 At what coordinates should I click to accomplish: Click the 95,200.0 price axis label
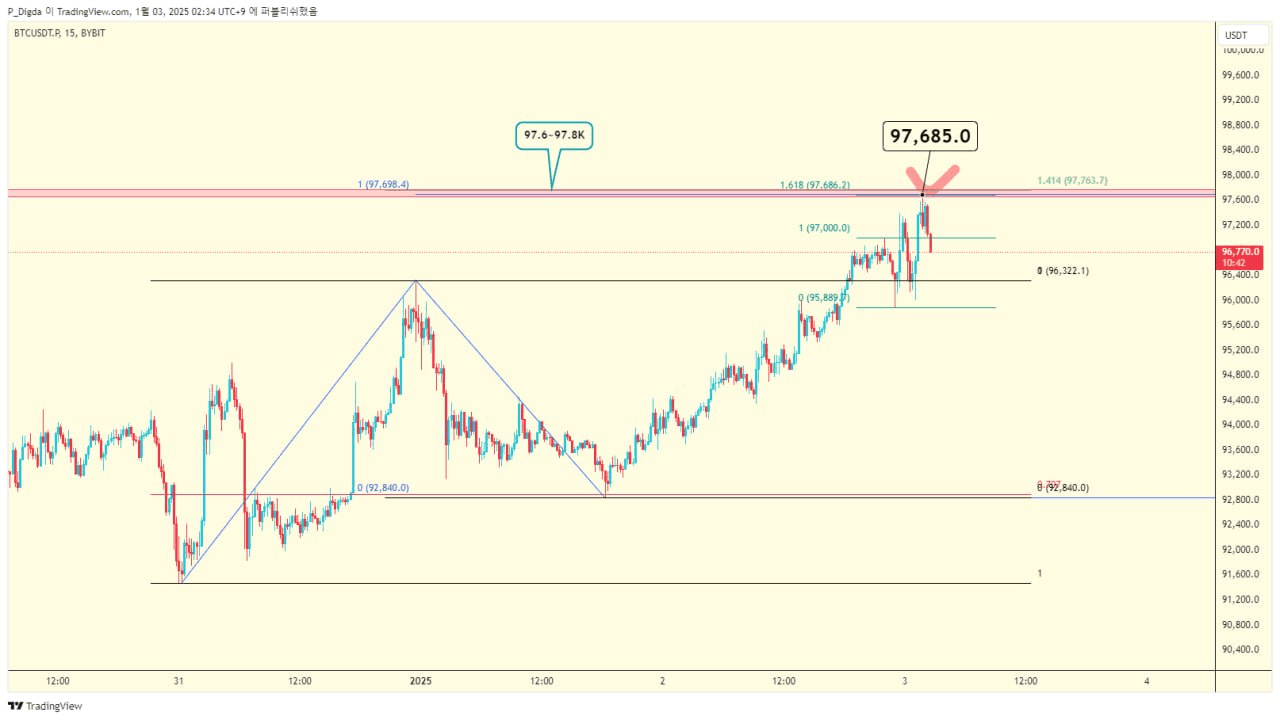[x=1238, y=350]
